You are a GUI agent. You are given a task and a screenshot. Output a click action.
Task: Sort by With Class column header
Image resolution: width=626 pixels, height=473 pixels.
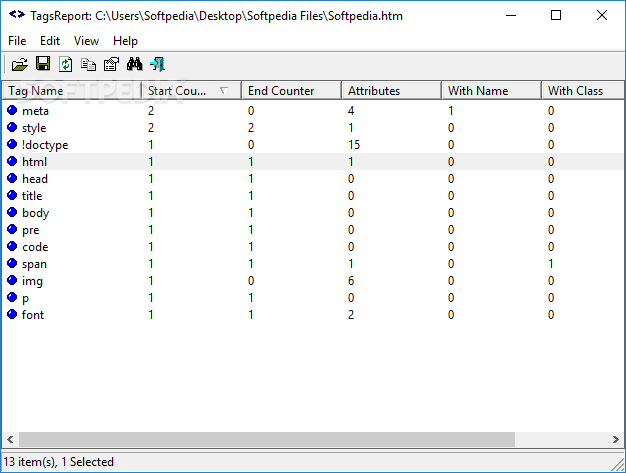pos(583,91)
